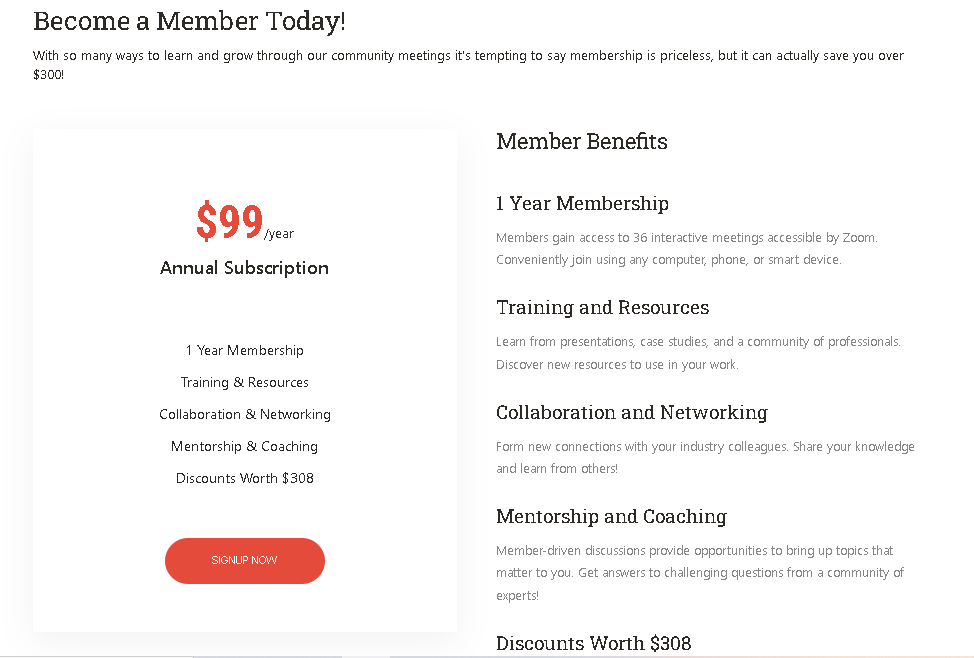Click the $99 price text

[x=229, y=221]
